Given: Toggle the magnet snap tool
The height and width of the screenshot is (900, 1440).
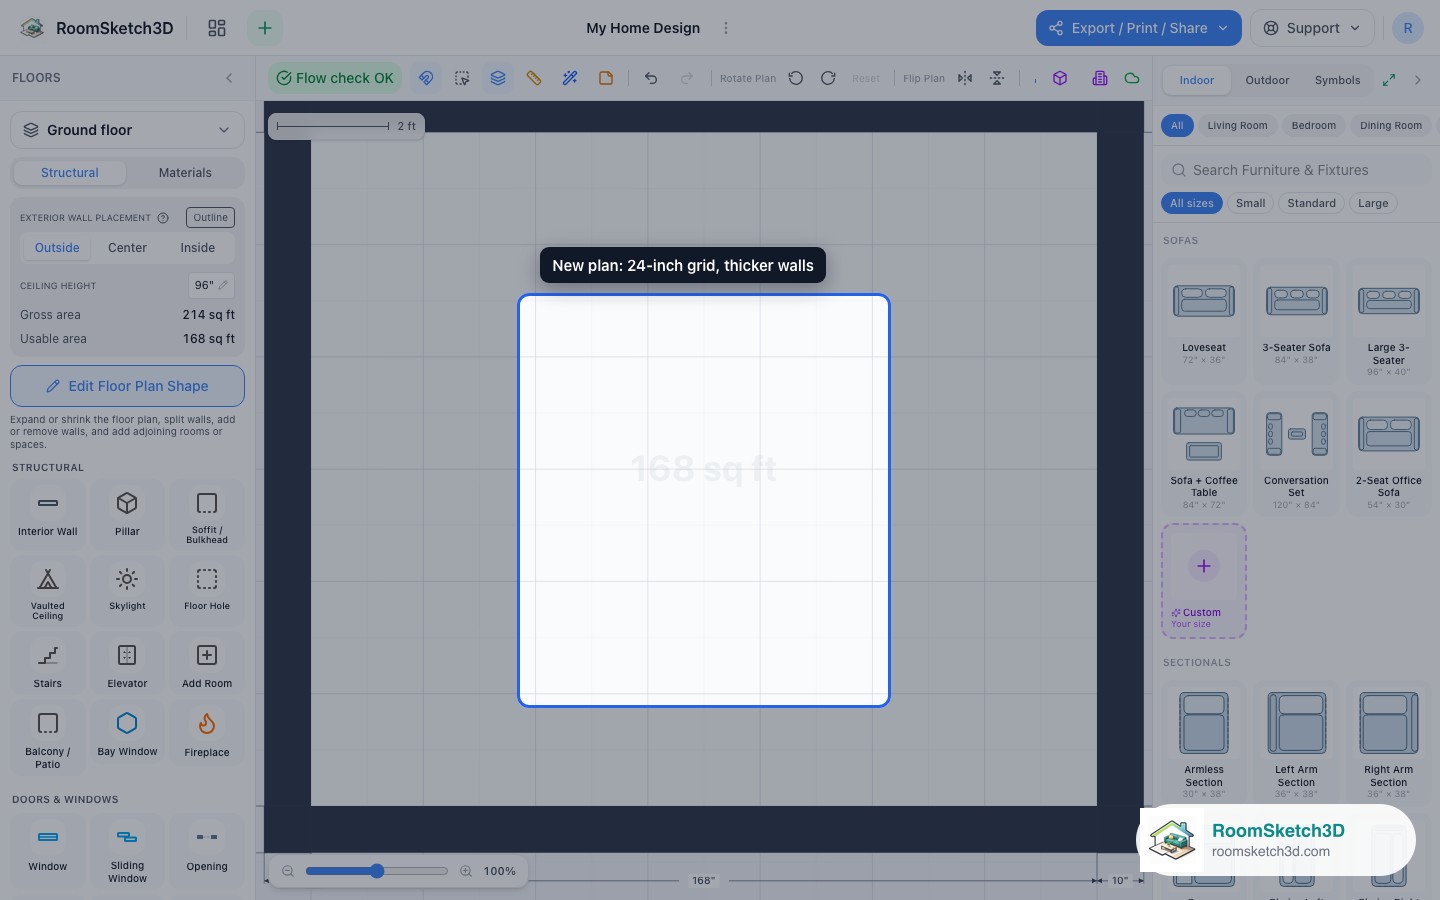Looking at the screenshot, I should pos(426,78).
